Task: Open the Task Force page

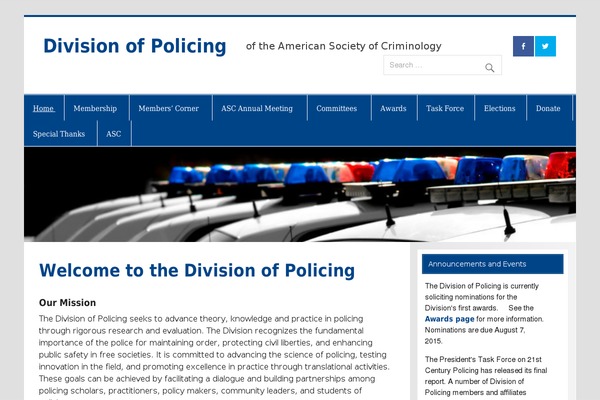Action: click(x=445, y=108)
